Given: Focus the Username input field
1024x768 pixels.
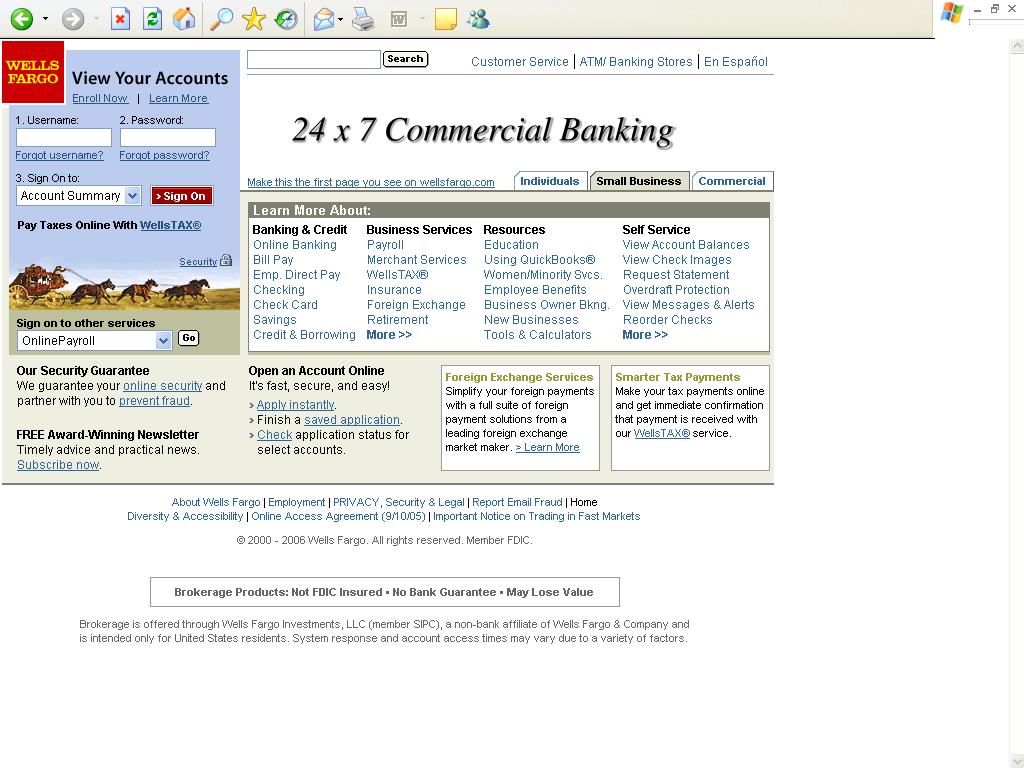Looking at the screenshot, I should pyautogui.click(x=63, y=137).
